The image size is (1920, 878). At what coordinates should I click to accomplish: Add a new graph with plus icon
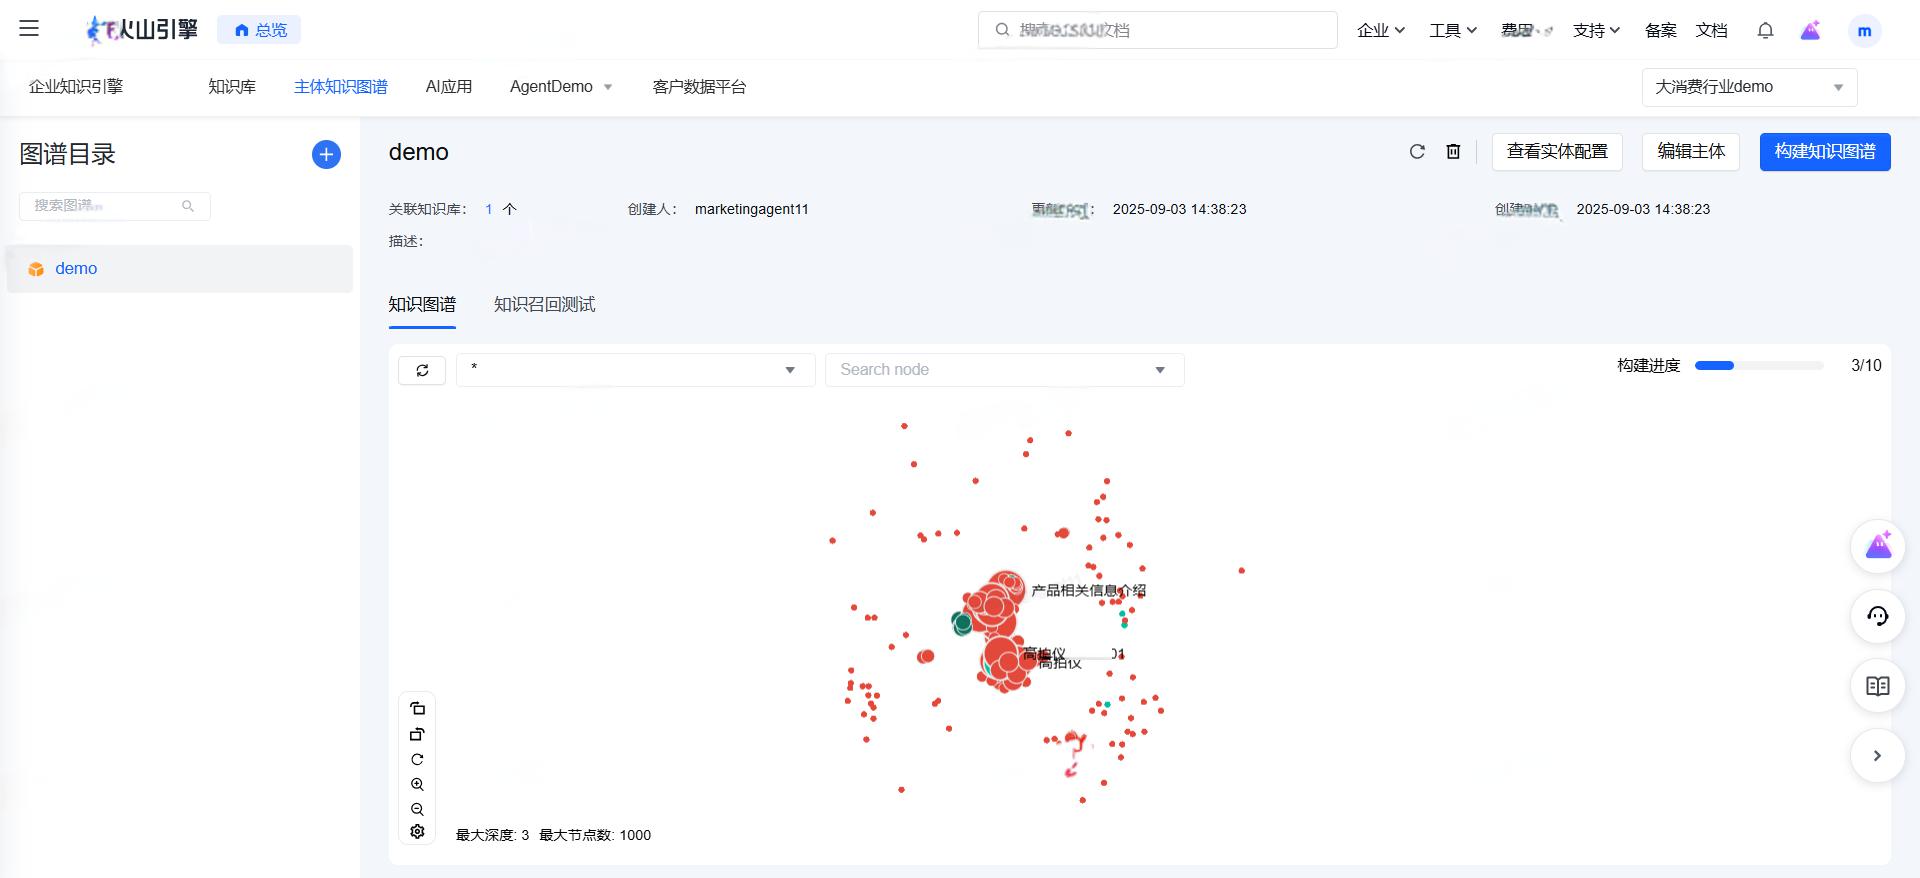tap(326, 154)
